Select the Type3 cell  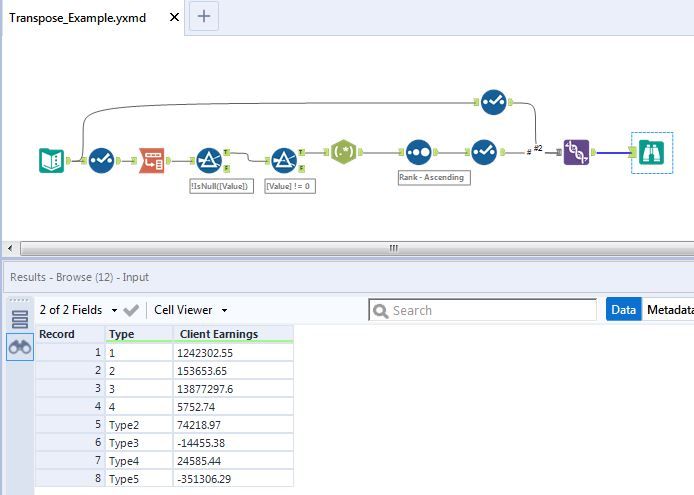[x=139, y=443]
